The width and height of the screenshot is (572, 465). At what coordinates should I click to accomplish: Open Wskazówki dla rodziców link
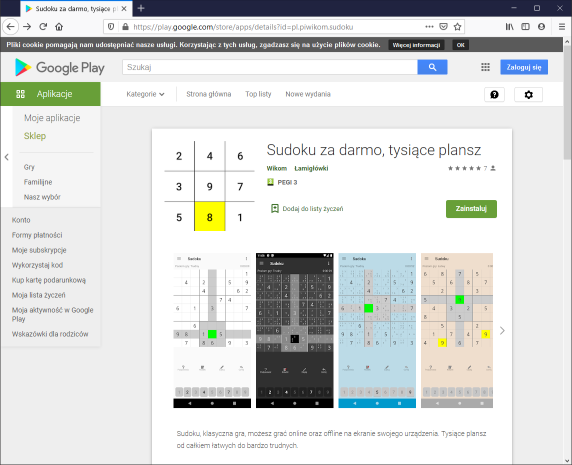tap(50, 334)
